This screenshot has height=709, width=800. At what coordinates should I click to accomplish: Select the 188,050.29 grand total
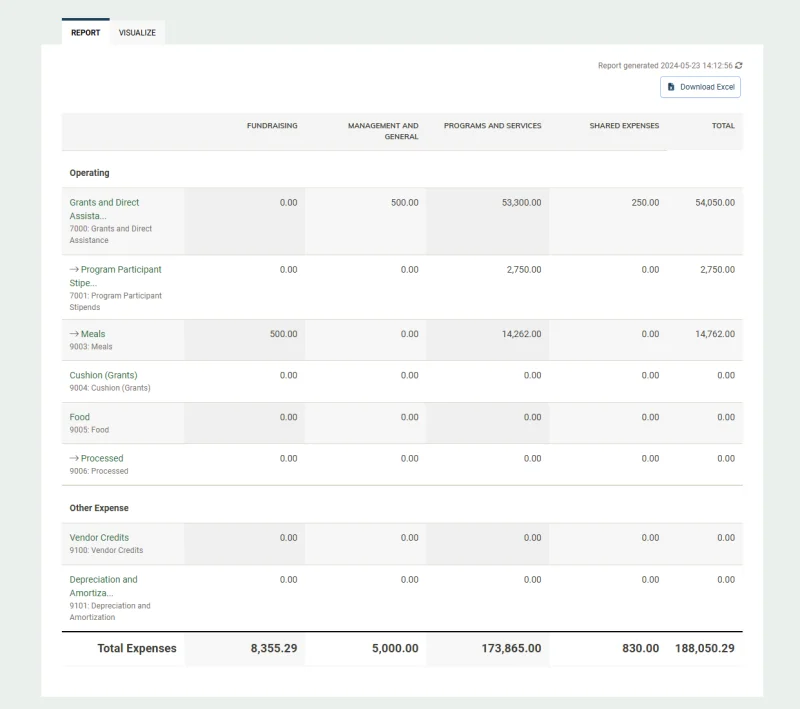[x=705, y=648]
